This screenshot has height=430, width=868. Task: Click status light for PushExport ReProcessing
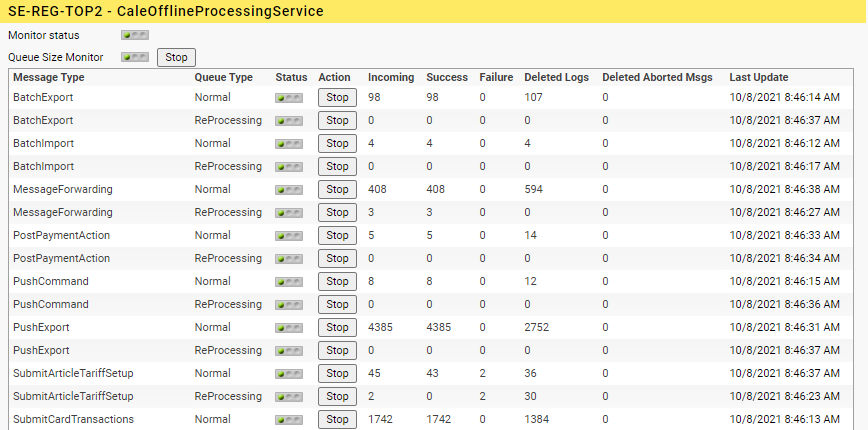289,351
